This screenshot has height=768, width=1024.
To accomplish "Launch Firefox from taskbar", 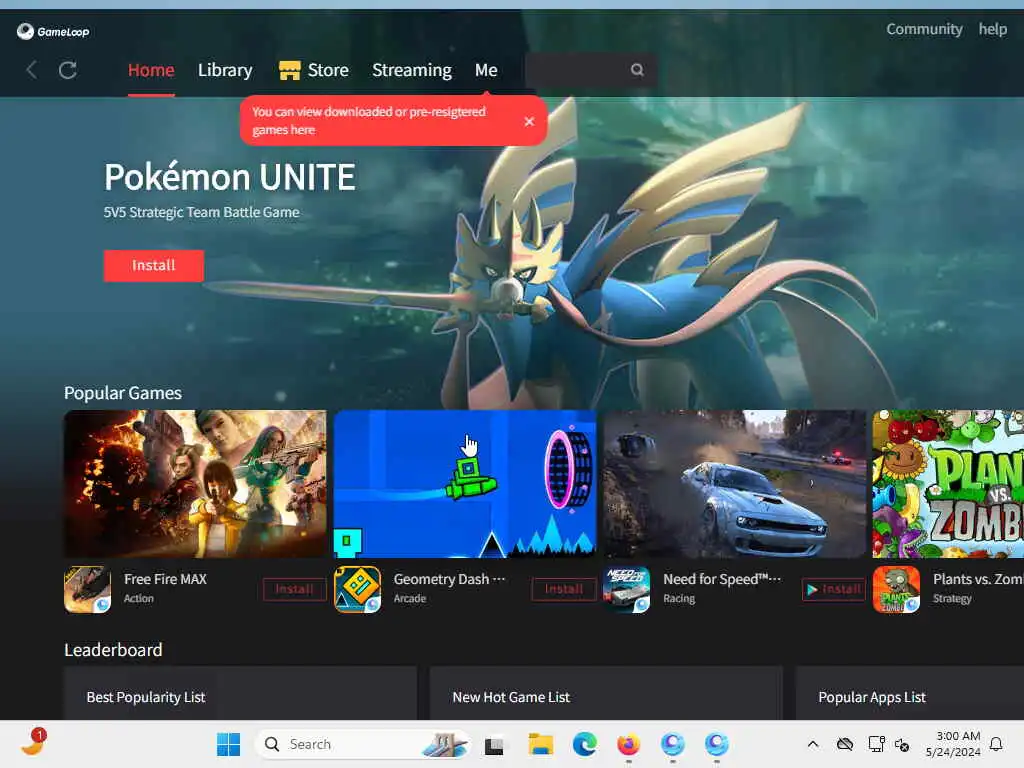I will 628,744.
